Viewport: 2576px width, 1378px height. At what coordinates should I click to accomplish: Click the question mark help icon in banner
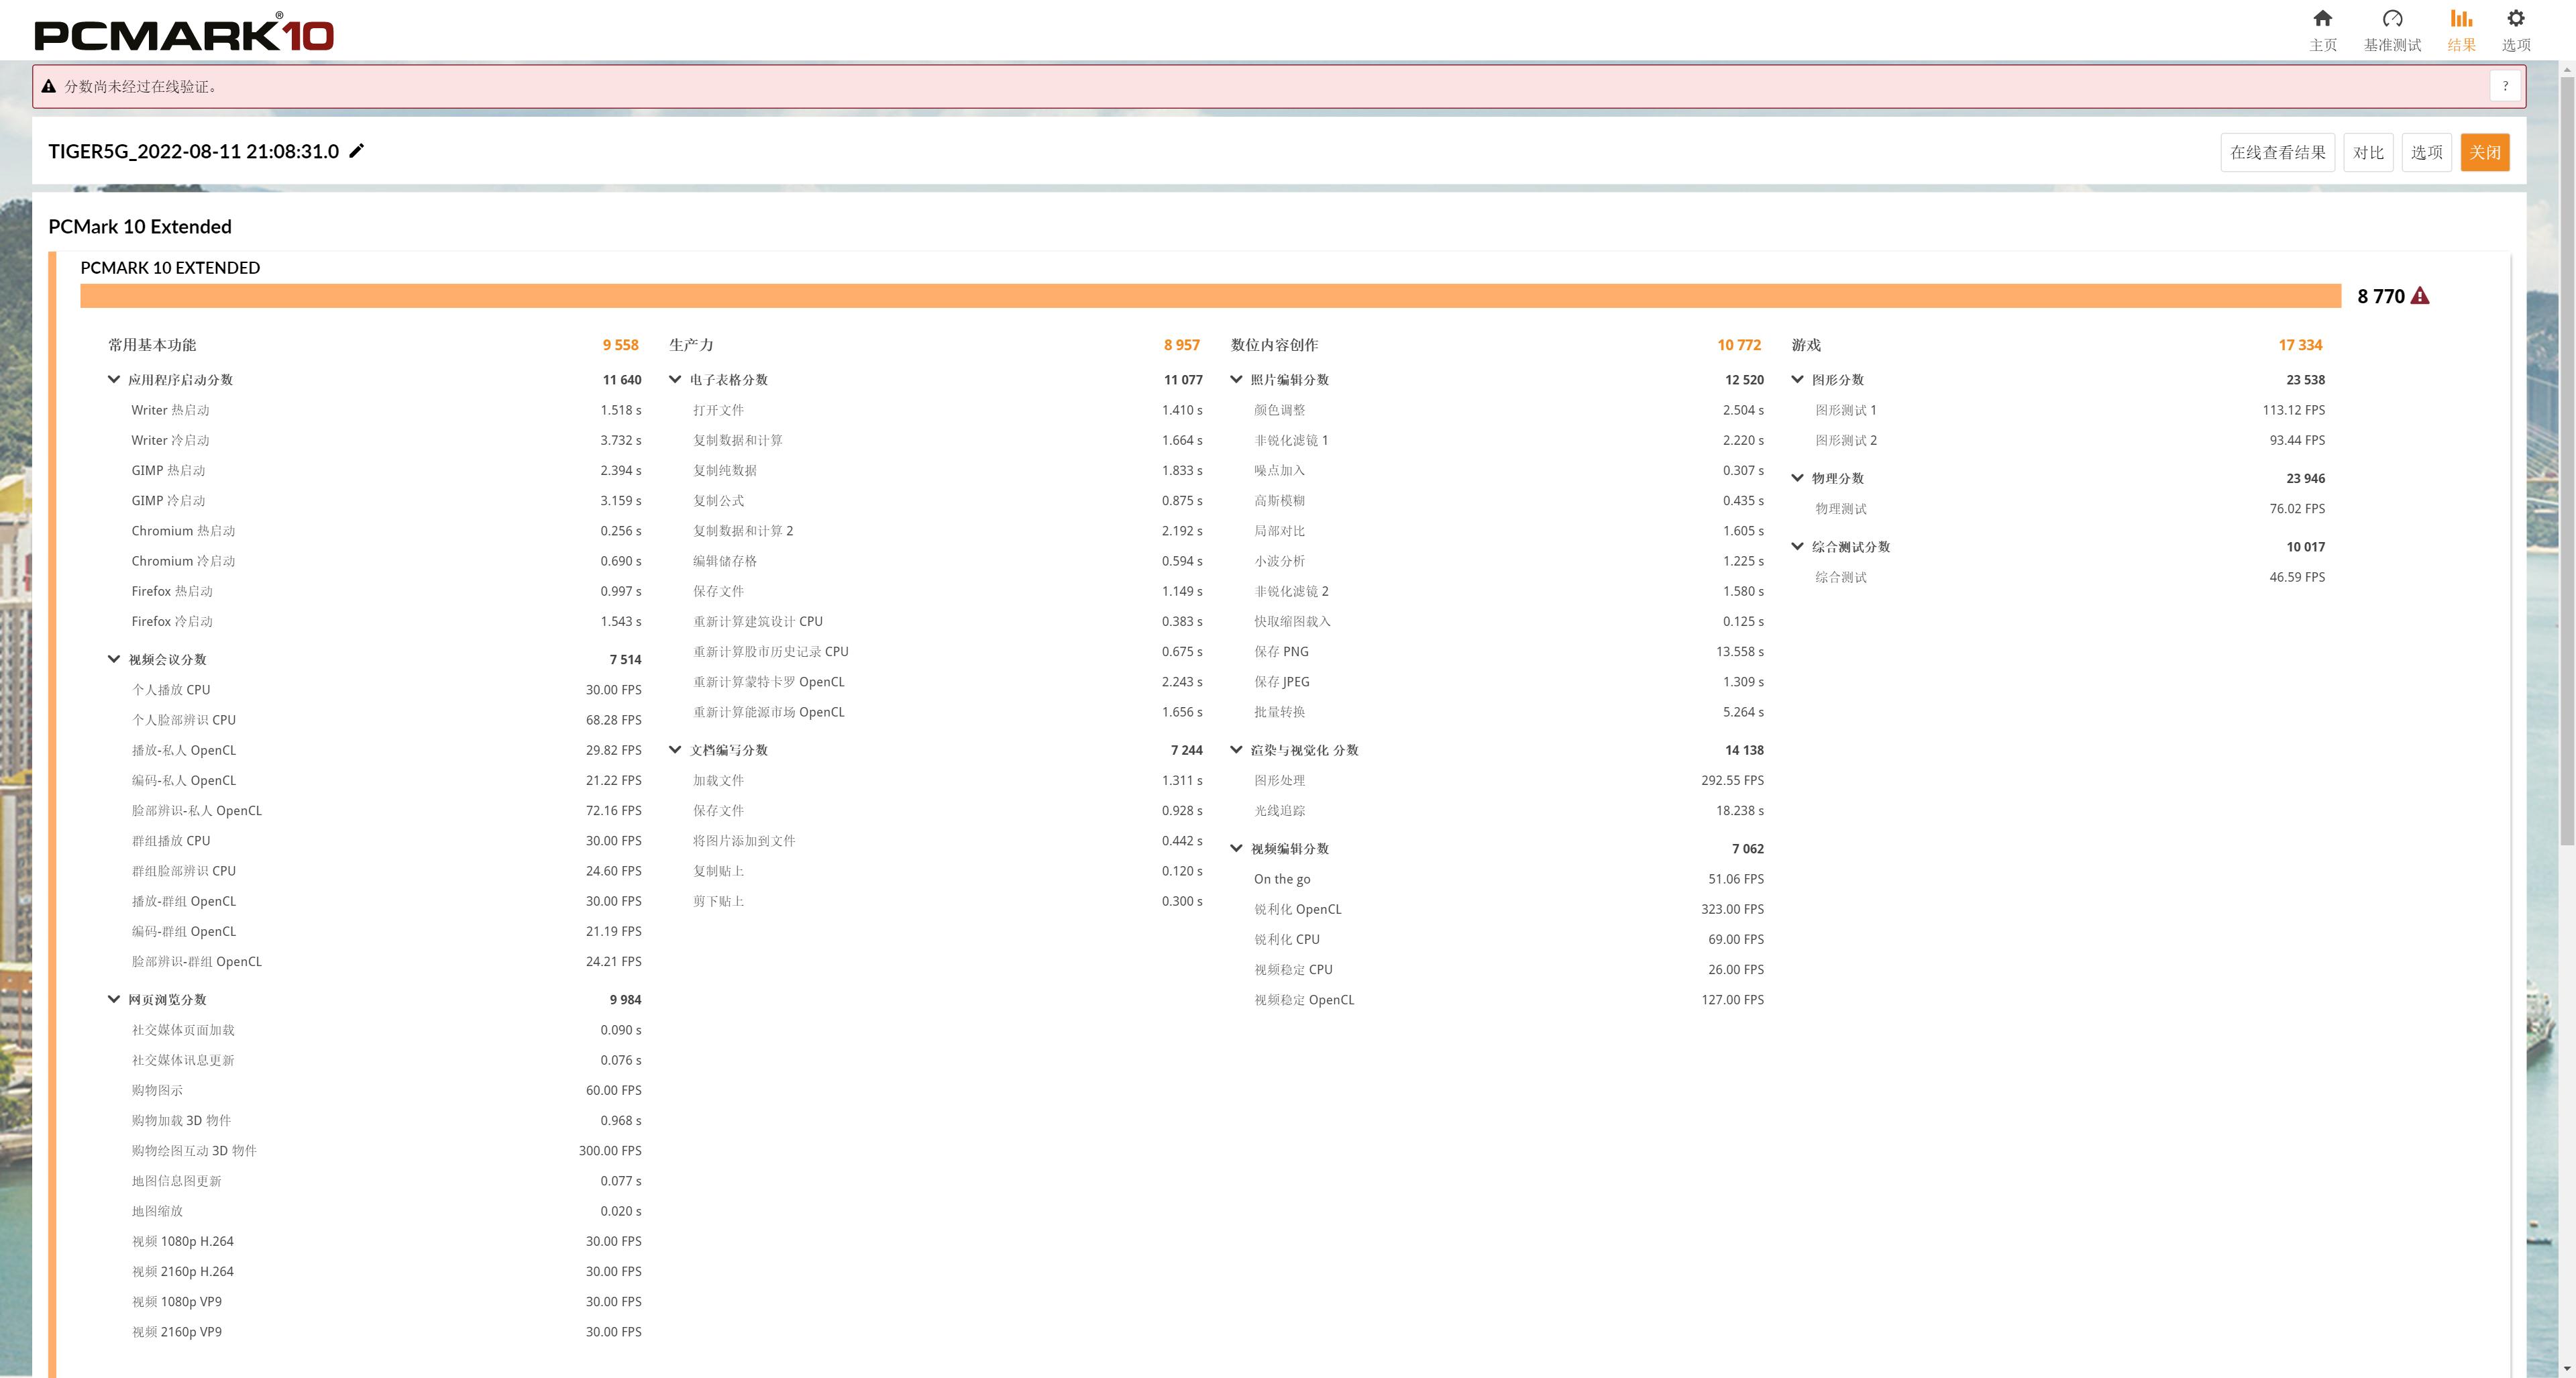2505,86
